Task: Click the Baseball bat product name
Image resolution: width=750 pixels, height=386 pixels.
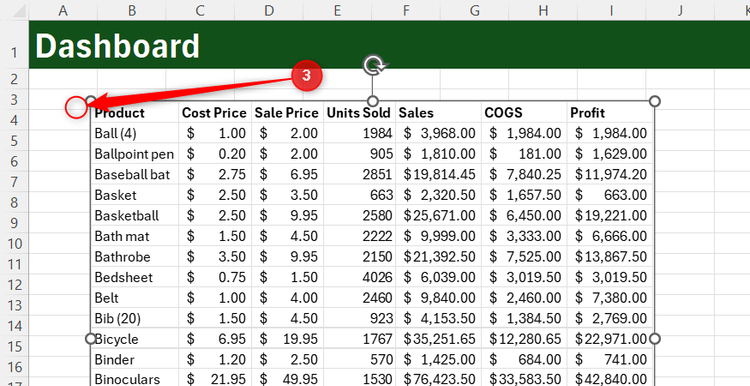Action: 132,175
